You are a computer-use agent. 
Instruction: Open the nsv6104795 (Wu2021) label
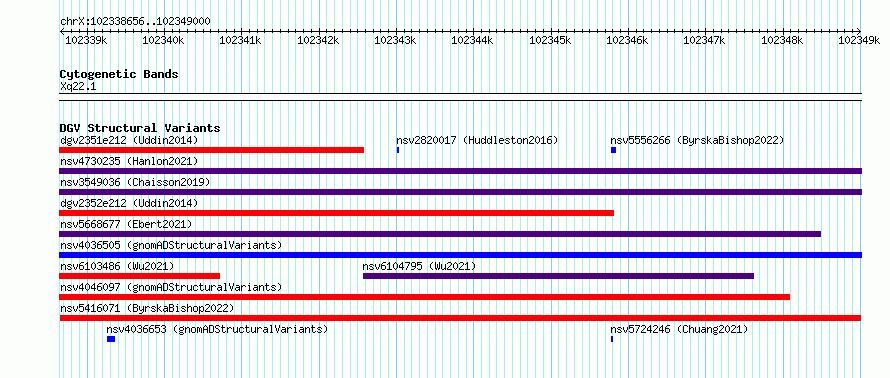(419, 266)
